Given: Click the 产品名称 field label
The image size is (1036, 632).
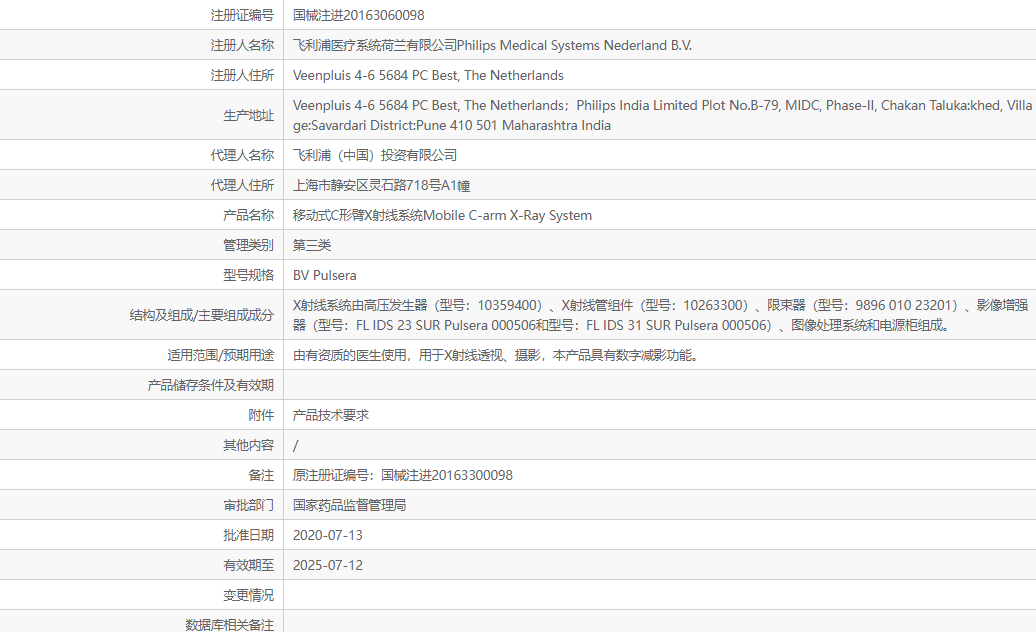Looking at the screenshot, I should (x=248, y=215).
